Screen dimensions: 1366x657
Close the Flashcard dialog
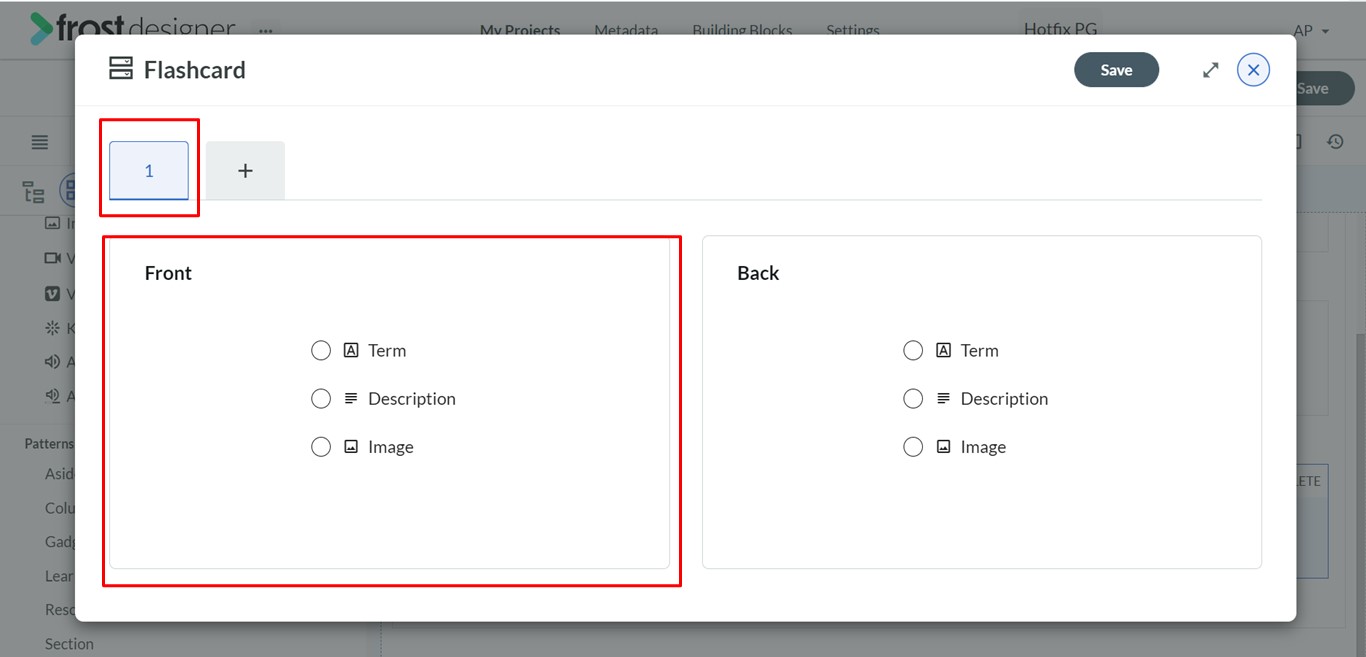point(1253,70)
